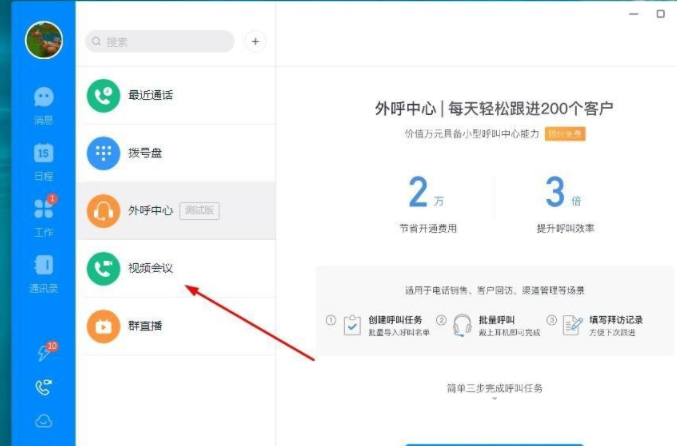Screen dimensions: 677x446
Task: Click the small arrow under 简单三步完成呼叫任务
Action: pyautogui.click(x=494, y=399)
